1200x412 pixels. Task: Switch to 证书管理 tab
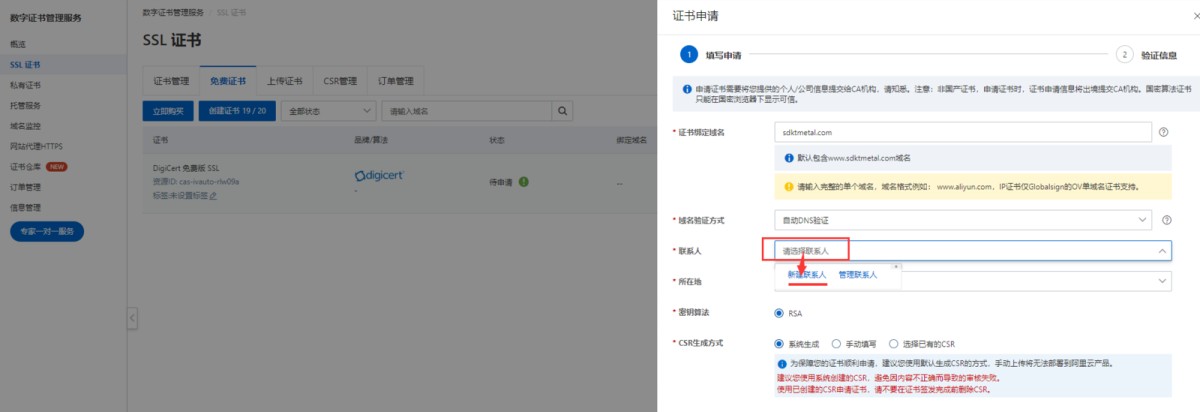click(x=171, y=81)
